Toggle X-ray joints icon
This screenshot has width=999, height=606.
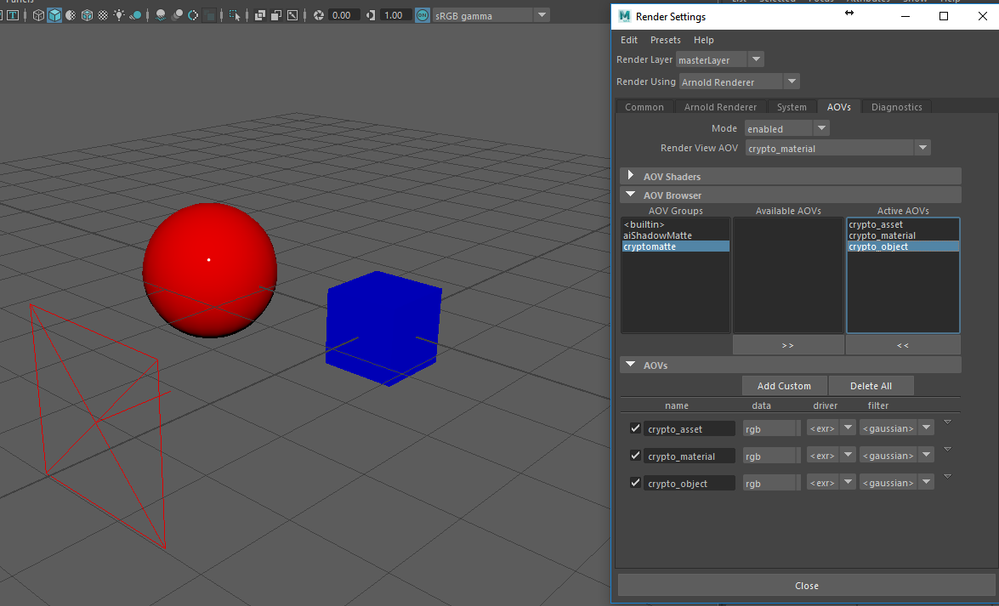tap(292, 15)
